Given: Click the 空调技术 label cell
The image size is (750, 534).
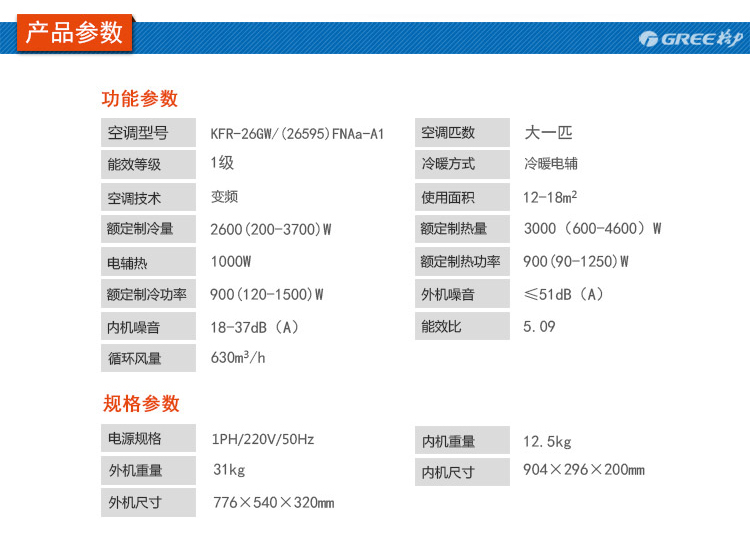Looking at the screenshot, I should coord(148,197).
